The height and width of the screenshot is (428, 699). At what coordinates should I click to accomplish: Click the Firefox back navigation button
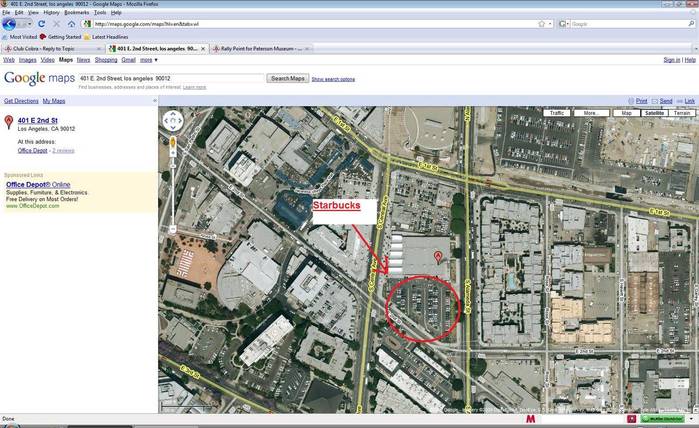click(10, 23)
